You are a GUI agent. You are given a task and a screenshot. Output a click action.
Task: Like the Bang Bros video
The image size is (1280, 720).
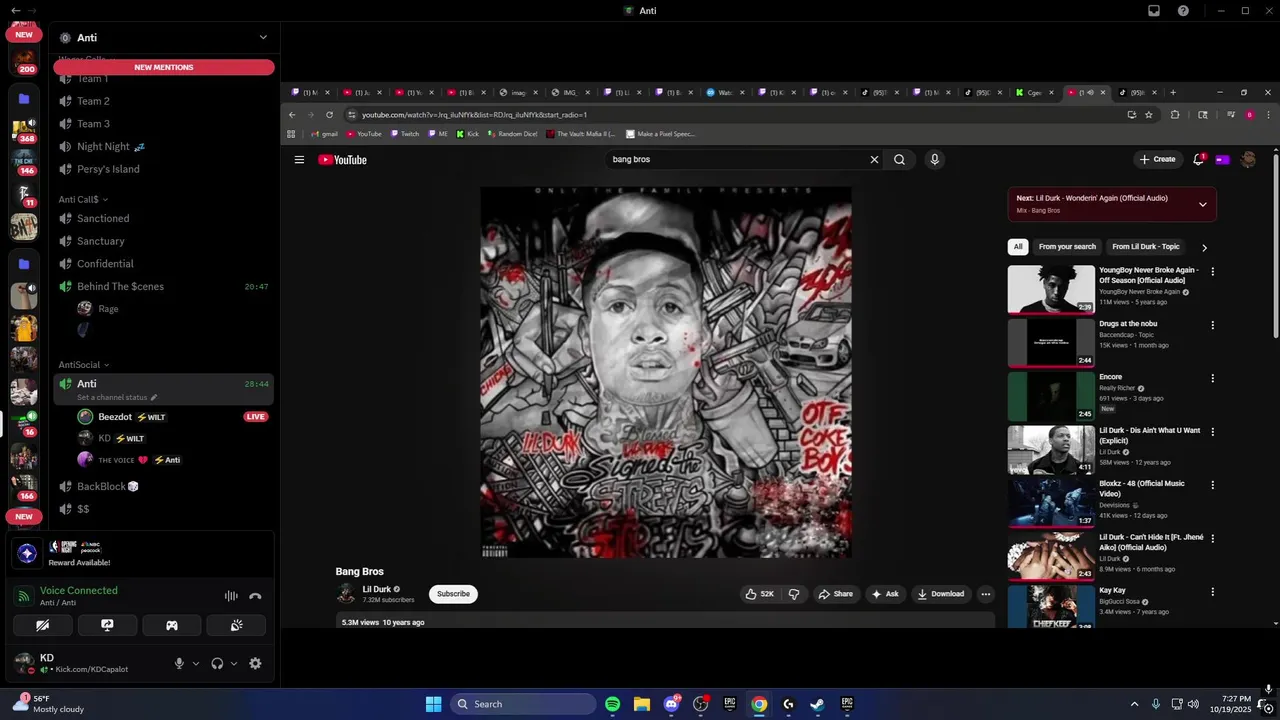(759, 594)
